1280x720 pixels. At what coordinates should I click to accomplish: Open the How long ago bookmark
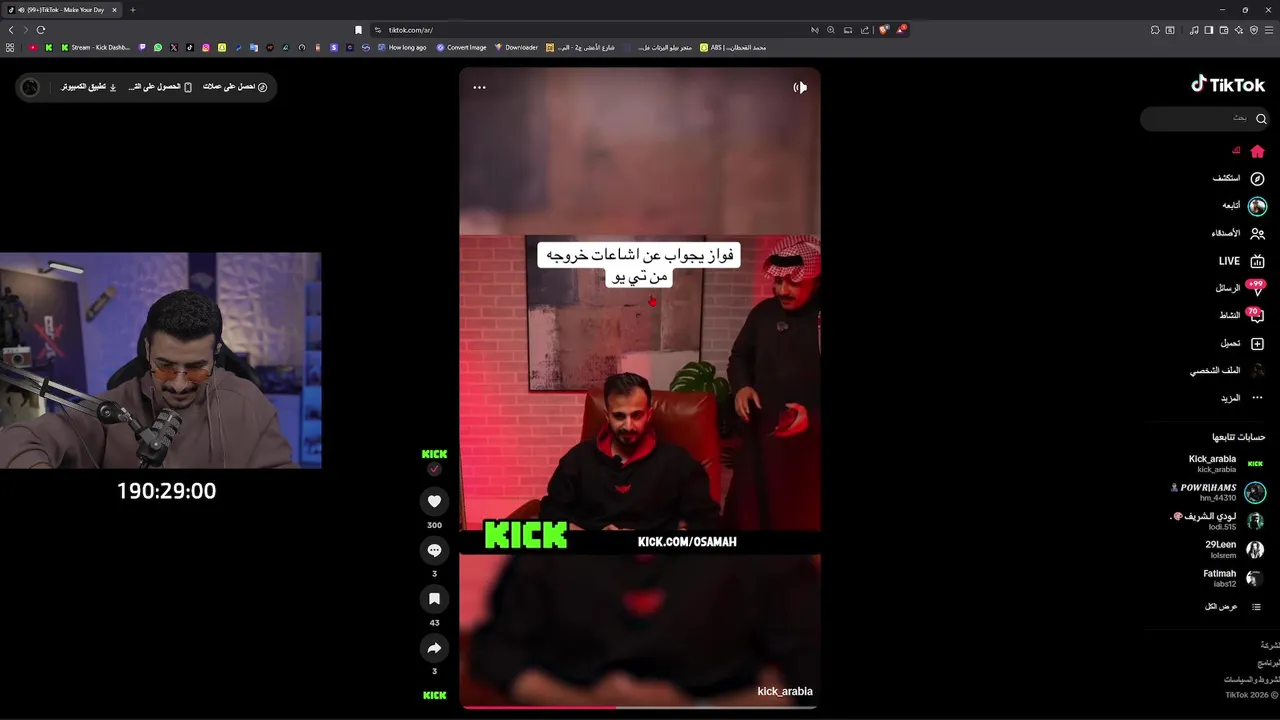(x=401, y=47)
